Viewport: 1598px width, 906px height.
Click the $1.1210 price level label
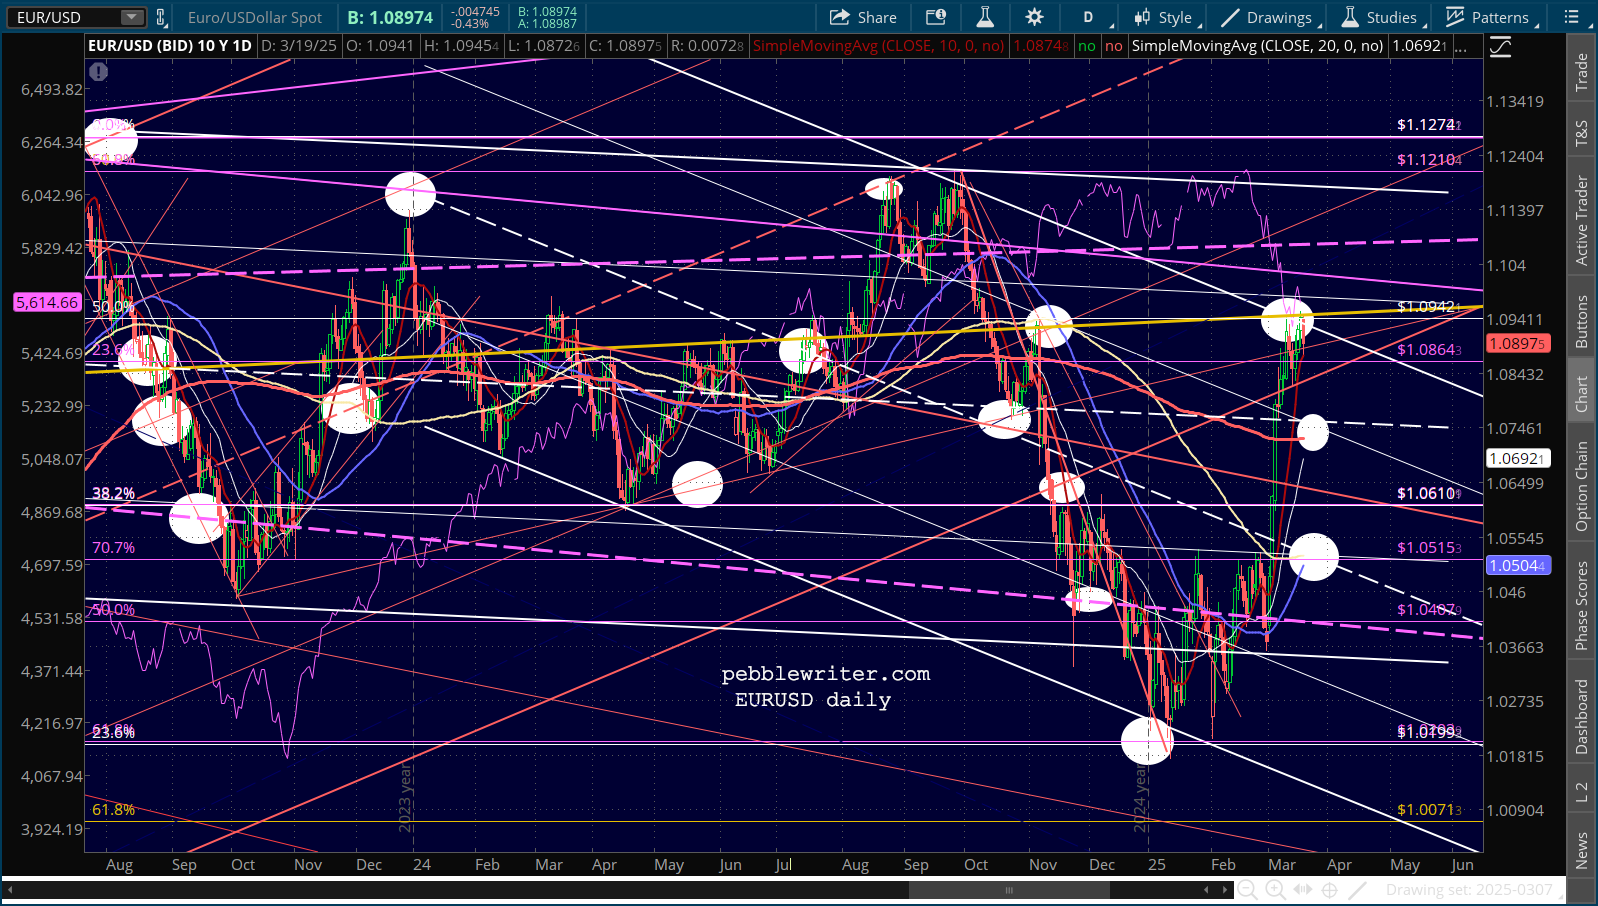point(1429,160)
